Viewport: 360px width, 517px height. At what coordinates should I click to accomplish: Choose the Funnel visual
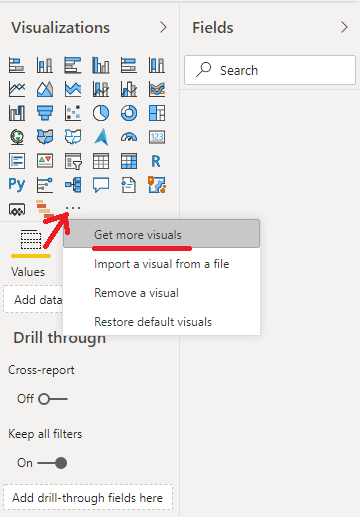point(45,113)
